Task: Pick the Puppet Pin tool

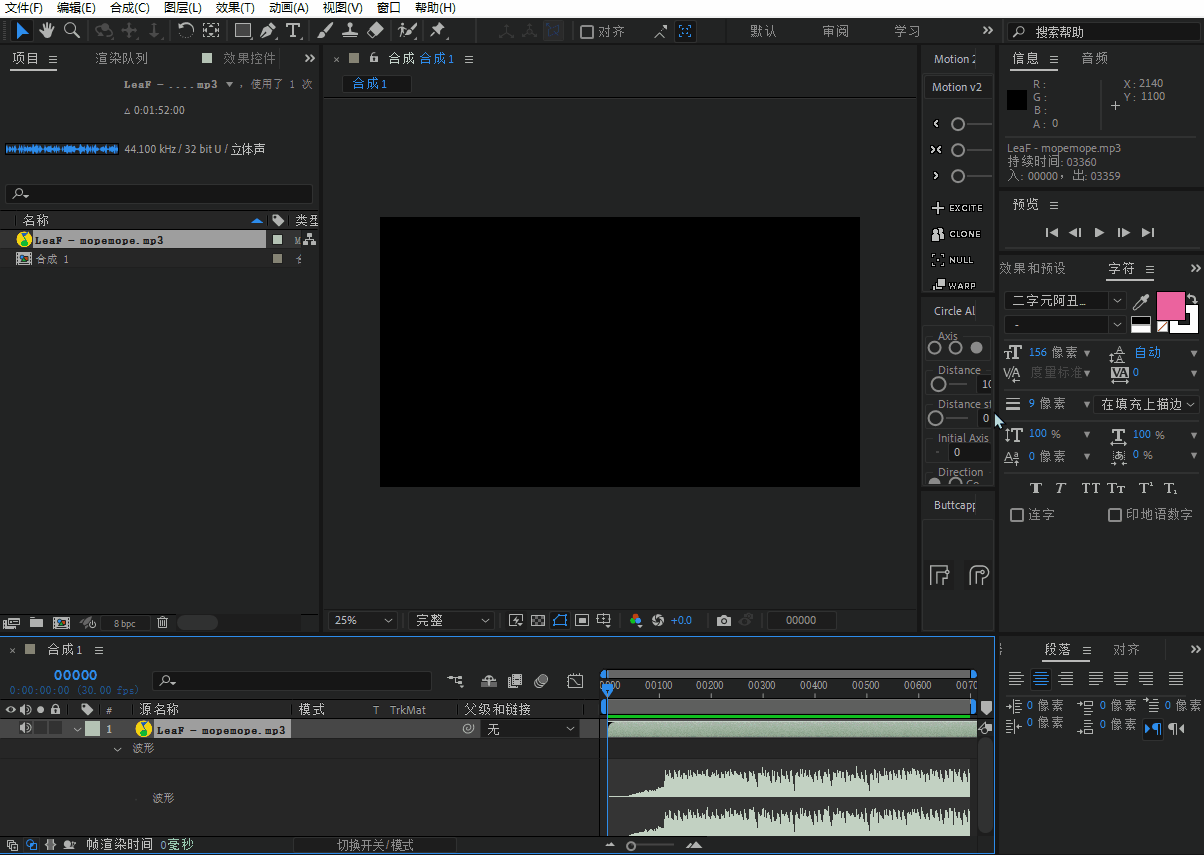Action: click(x=437, y=31)
